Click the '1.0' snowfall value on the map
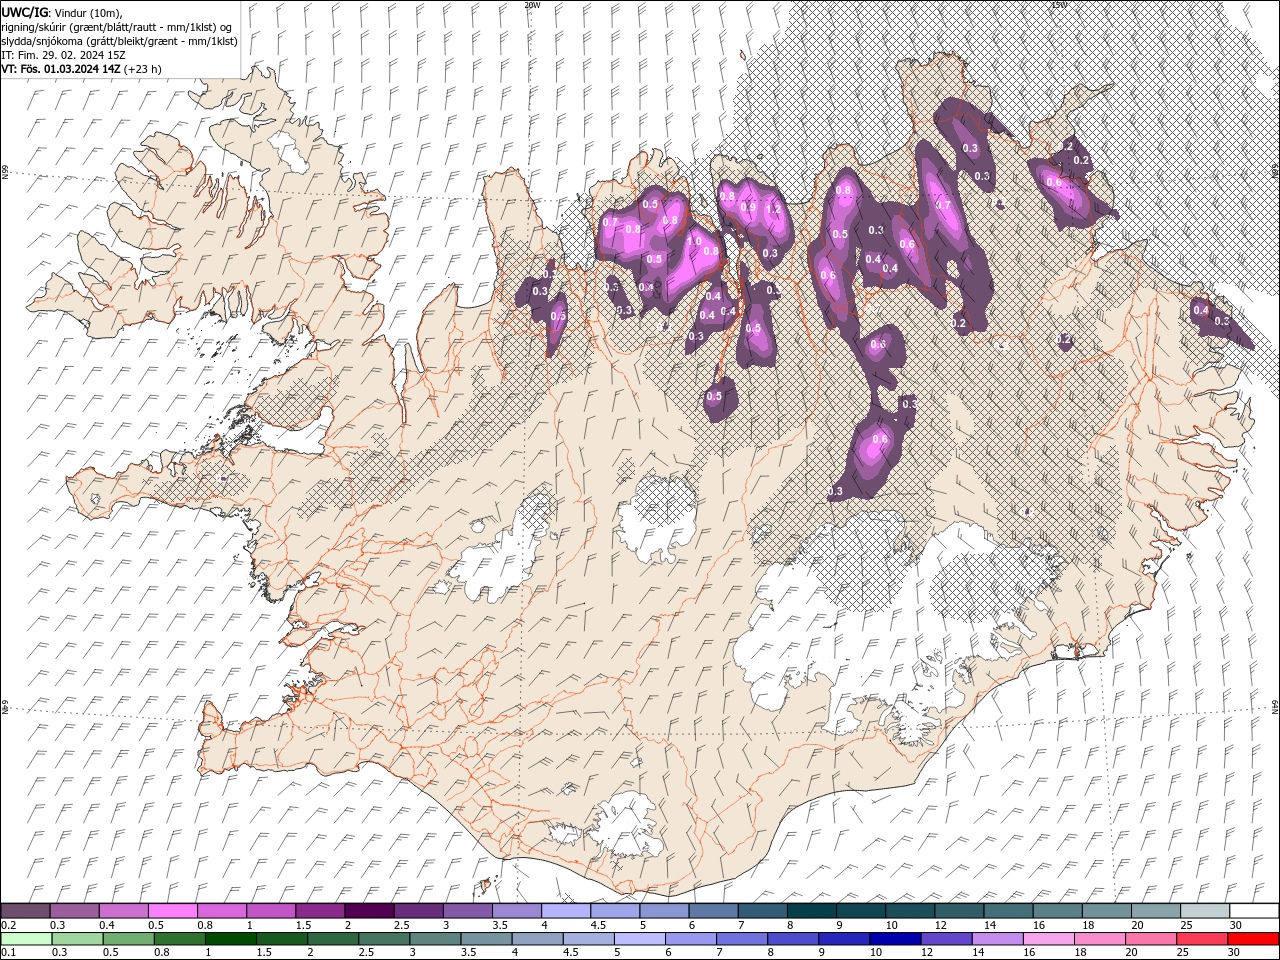The height and width of the screenshot is (960, 1280). [x=694, y=241]
